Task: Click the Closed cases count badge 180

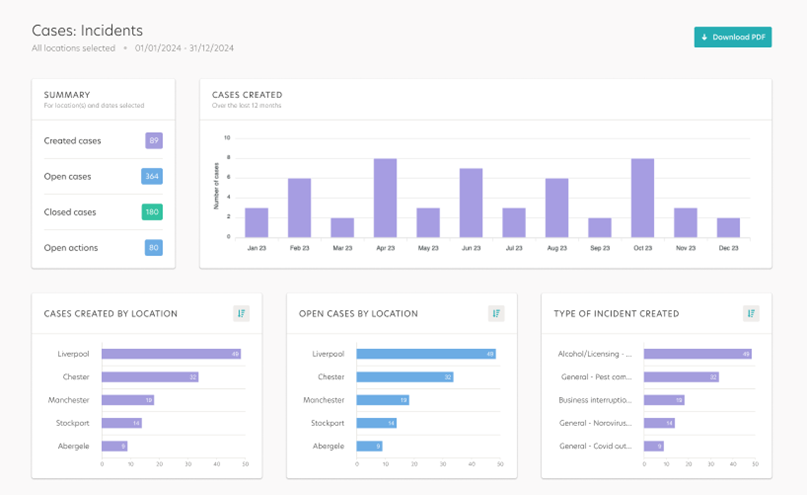Action: coord(152,212)
